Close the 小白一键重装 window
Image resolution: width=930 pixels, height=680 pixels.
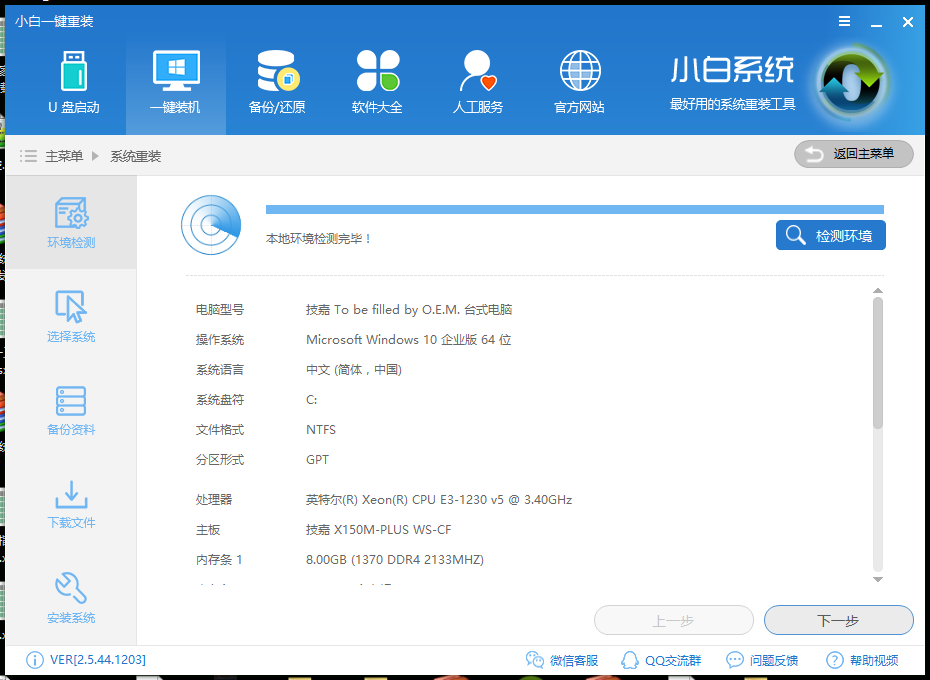click(x=907, y=22)
